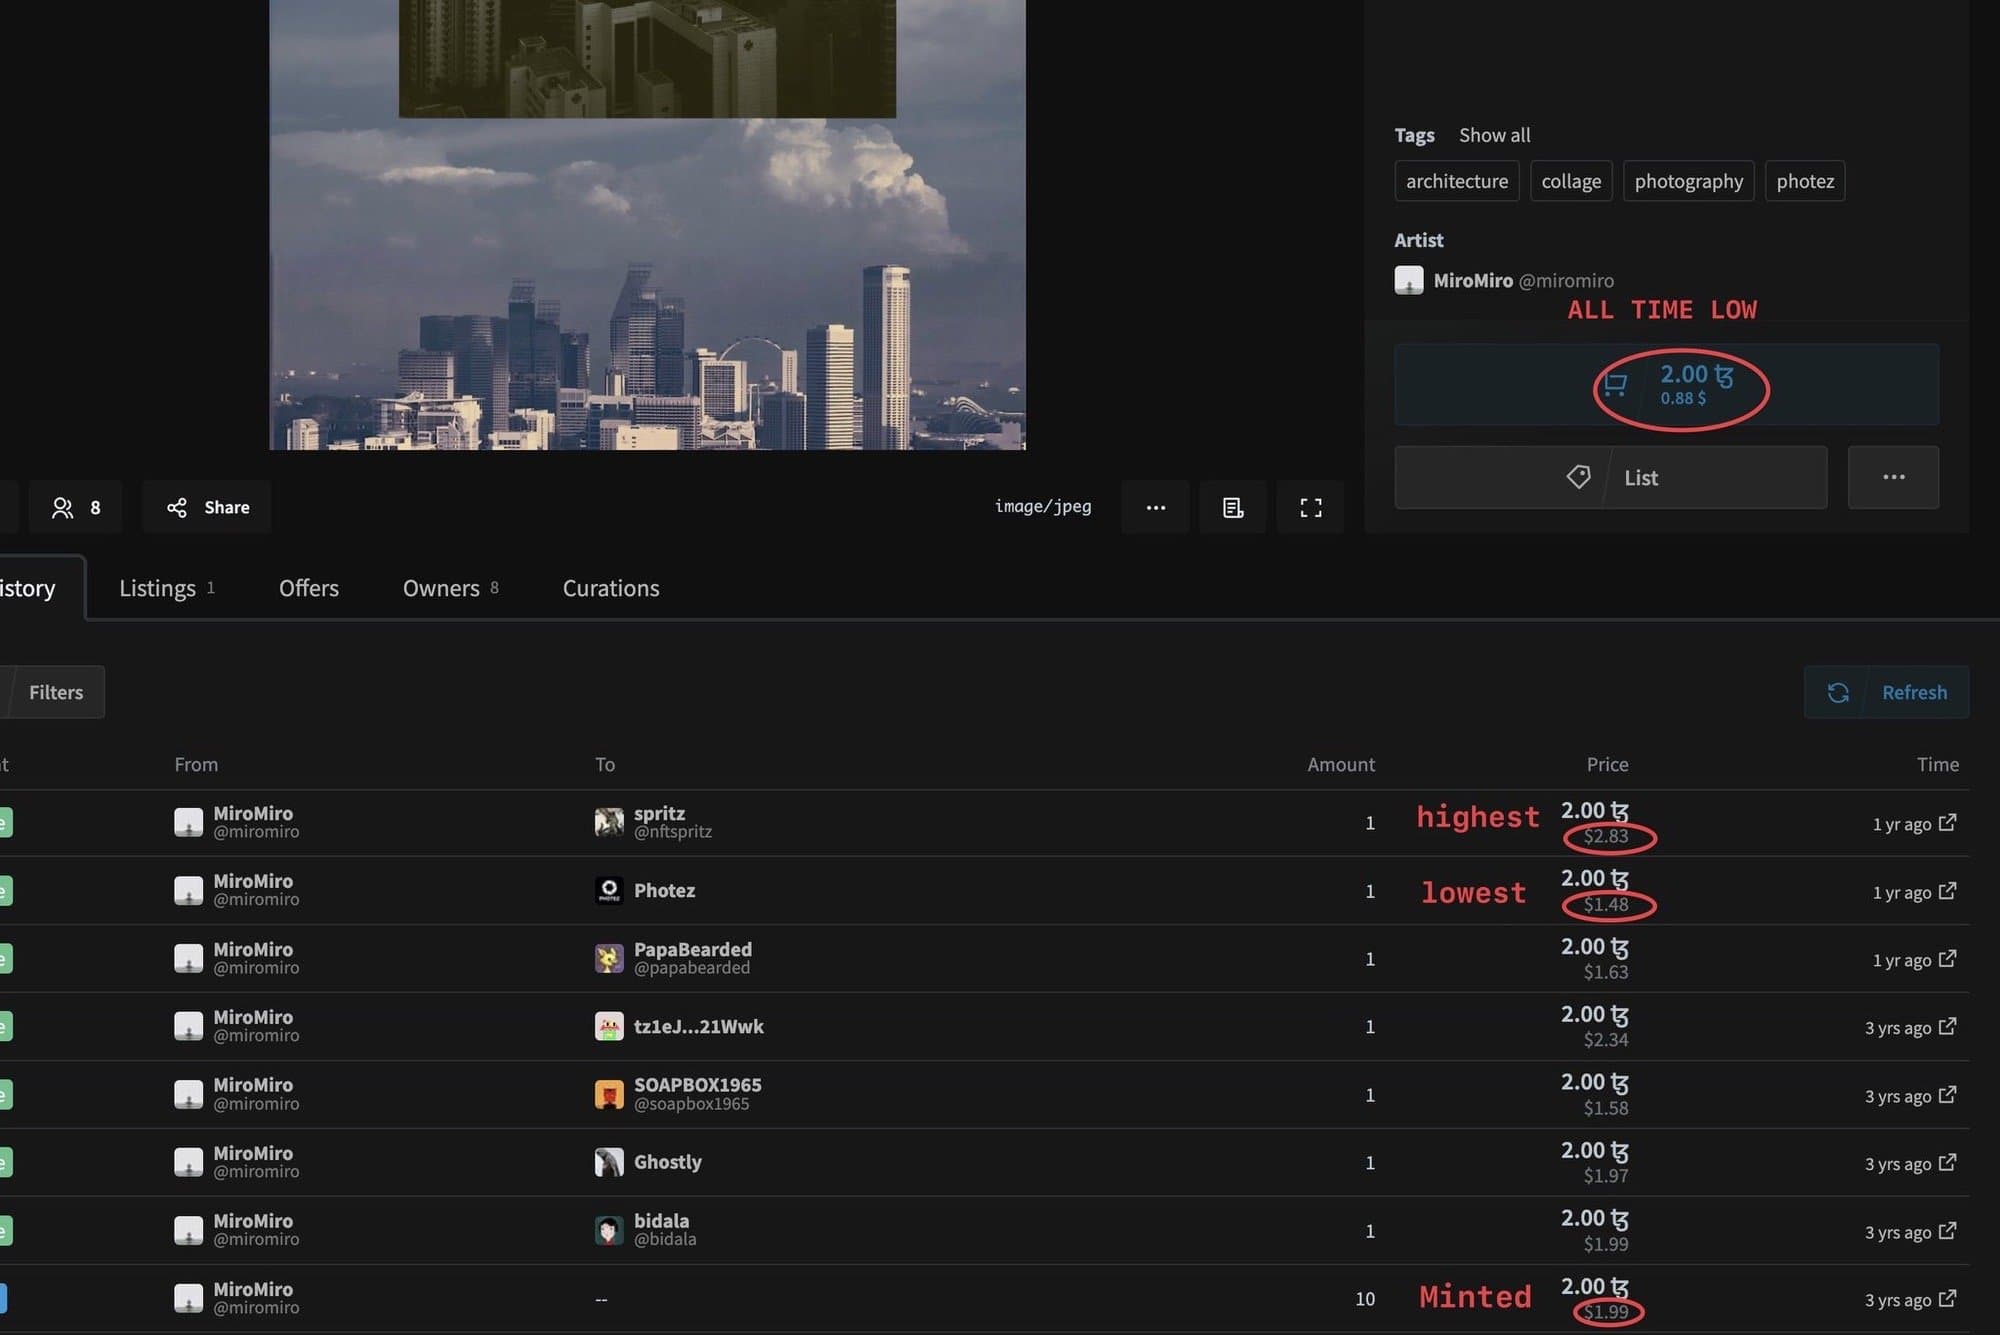Open the metadata document icon
Viewport: 2000px width, 1335px height.
click(1232, 508)
